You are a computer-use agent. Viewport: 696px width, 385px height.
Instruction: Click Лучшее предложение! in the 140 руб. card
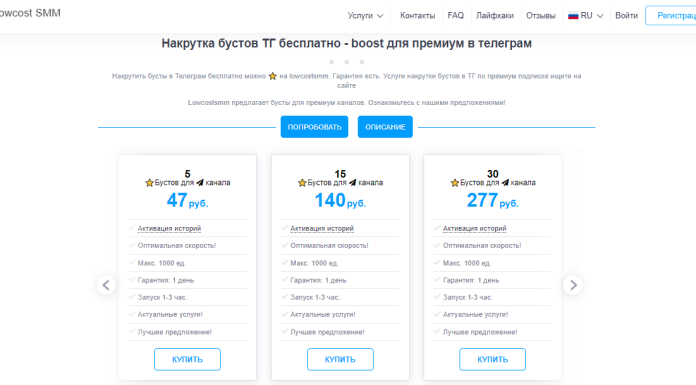[x=327, y=332]
